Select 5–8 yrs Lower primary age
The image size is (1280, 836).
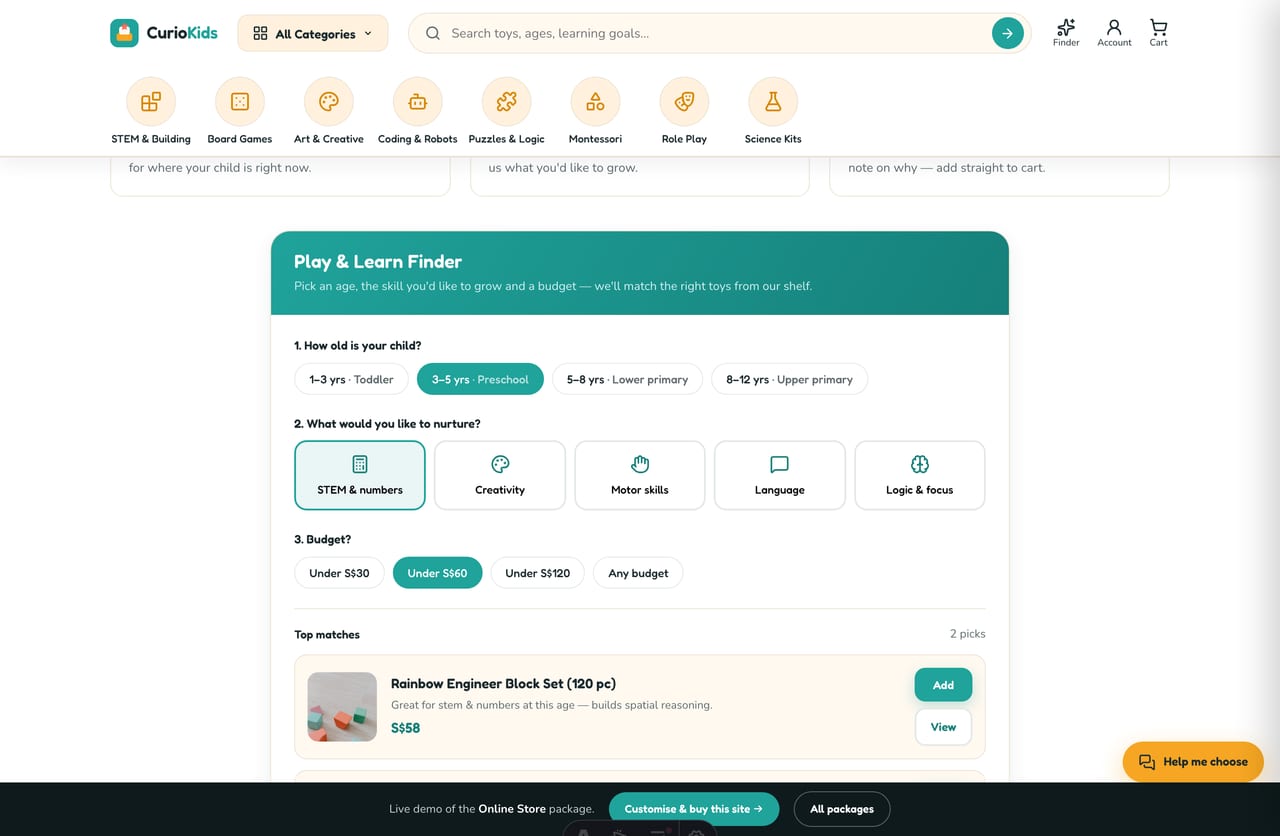pos(627,379)
